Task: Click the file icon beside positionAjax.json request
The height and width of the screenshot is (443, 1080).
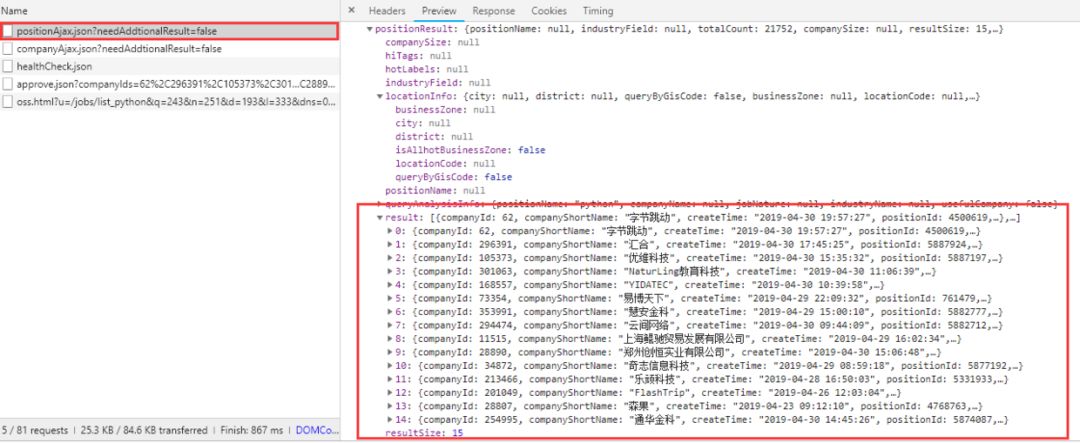Action: tap(9, 32)
